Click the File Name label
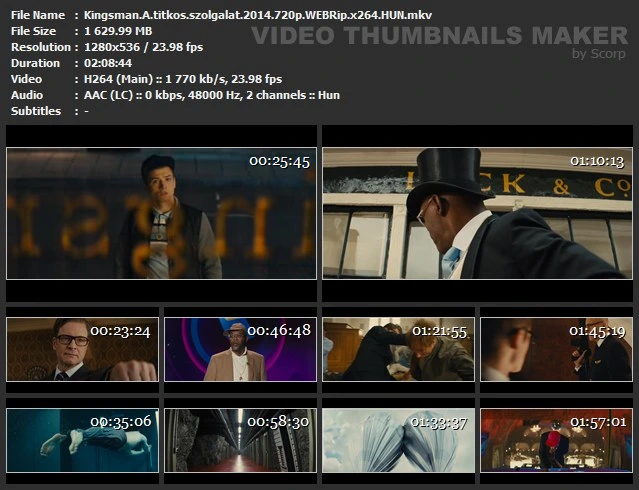The image size is (639, 490). coord(38,15)
